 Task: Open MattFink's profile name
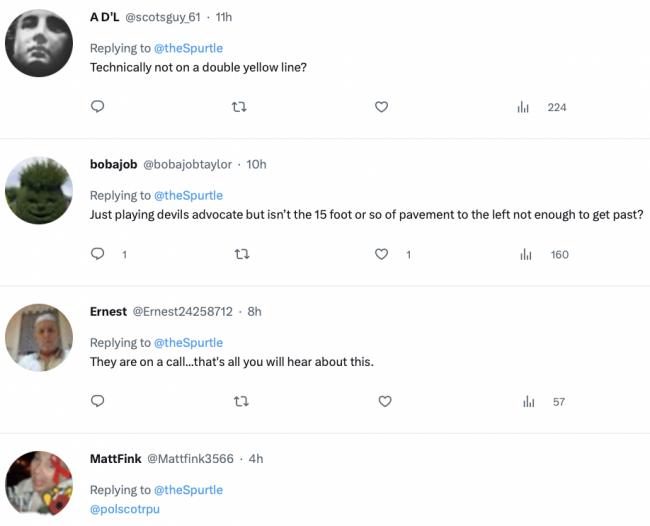click(116, 458)
